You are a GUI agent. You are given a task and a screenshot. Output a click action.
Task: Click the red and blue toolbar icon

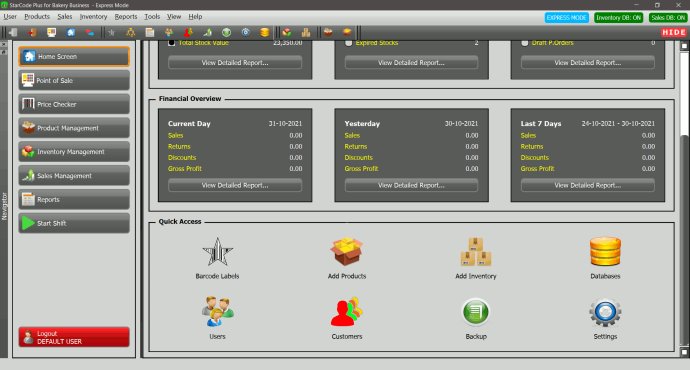[90, 33]
